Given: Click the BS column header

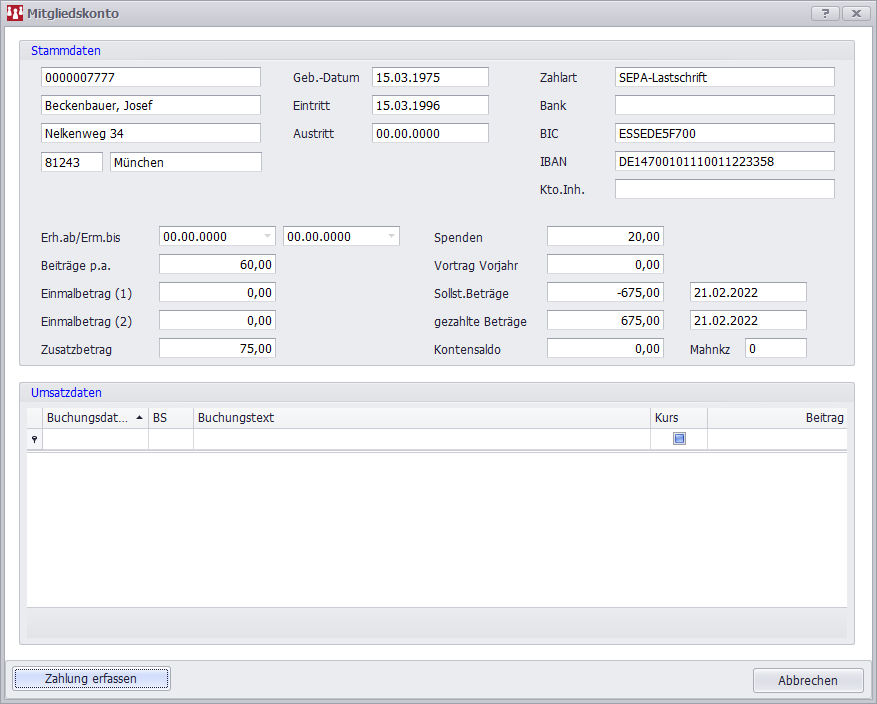Looking at the screenshot, I should click(x=170, y=418).
